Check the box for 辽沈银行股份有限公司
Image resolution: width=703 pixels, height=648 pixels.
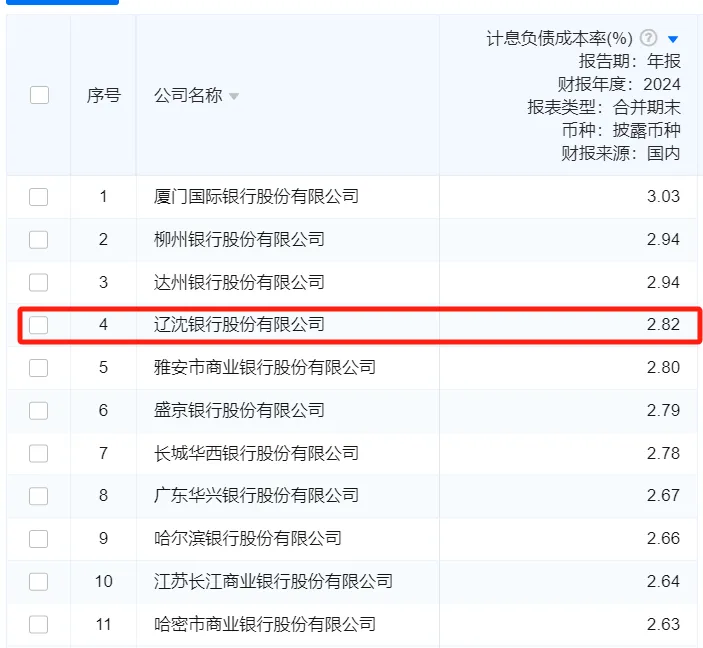(x=39, y=325)
